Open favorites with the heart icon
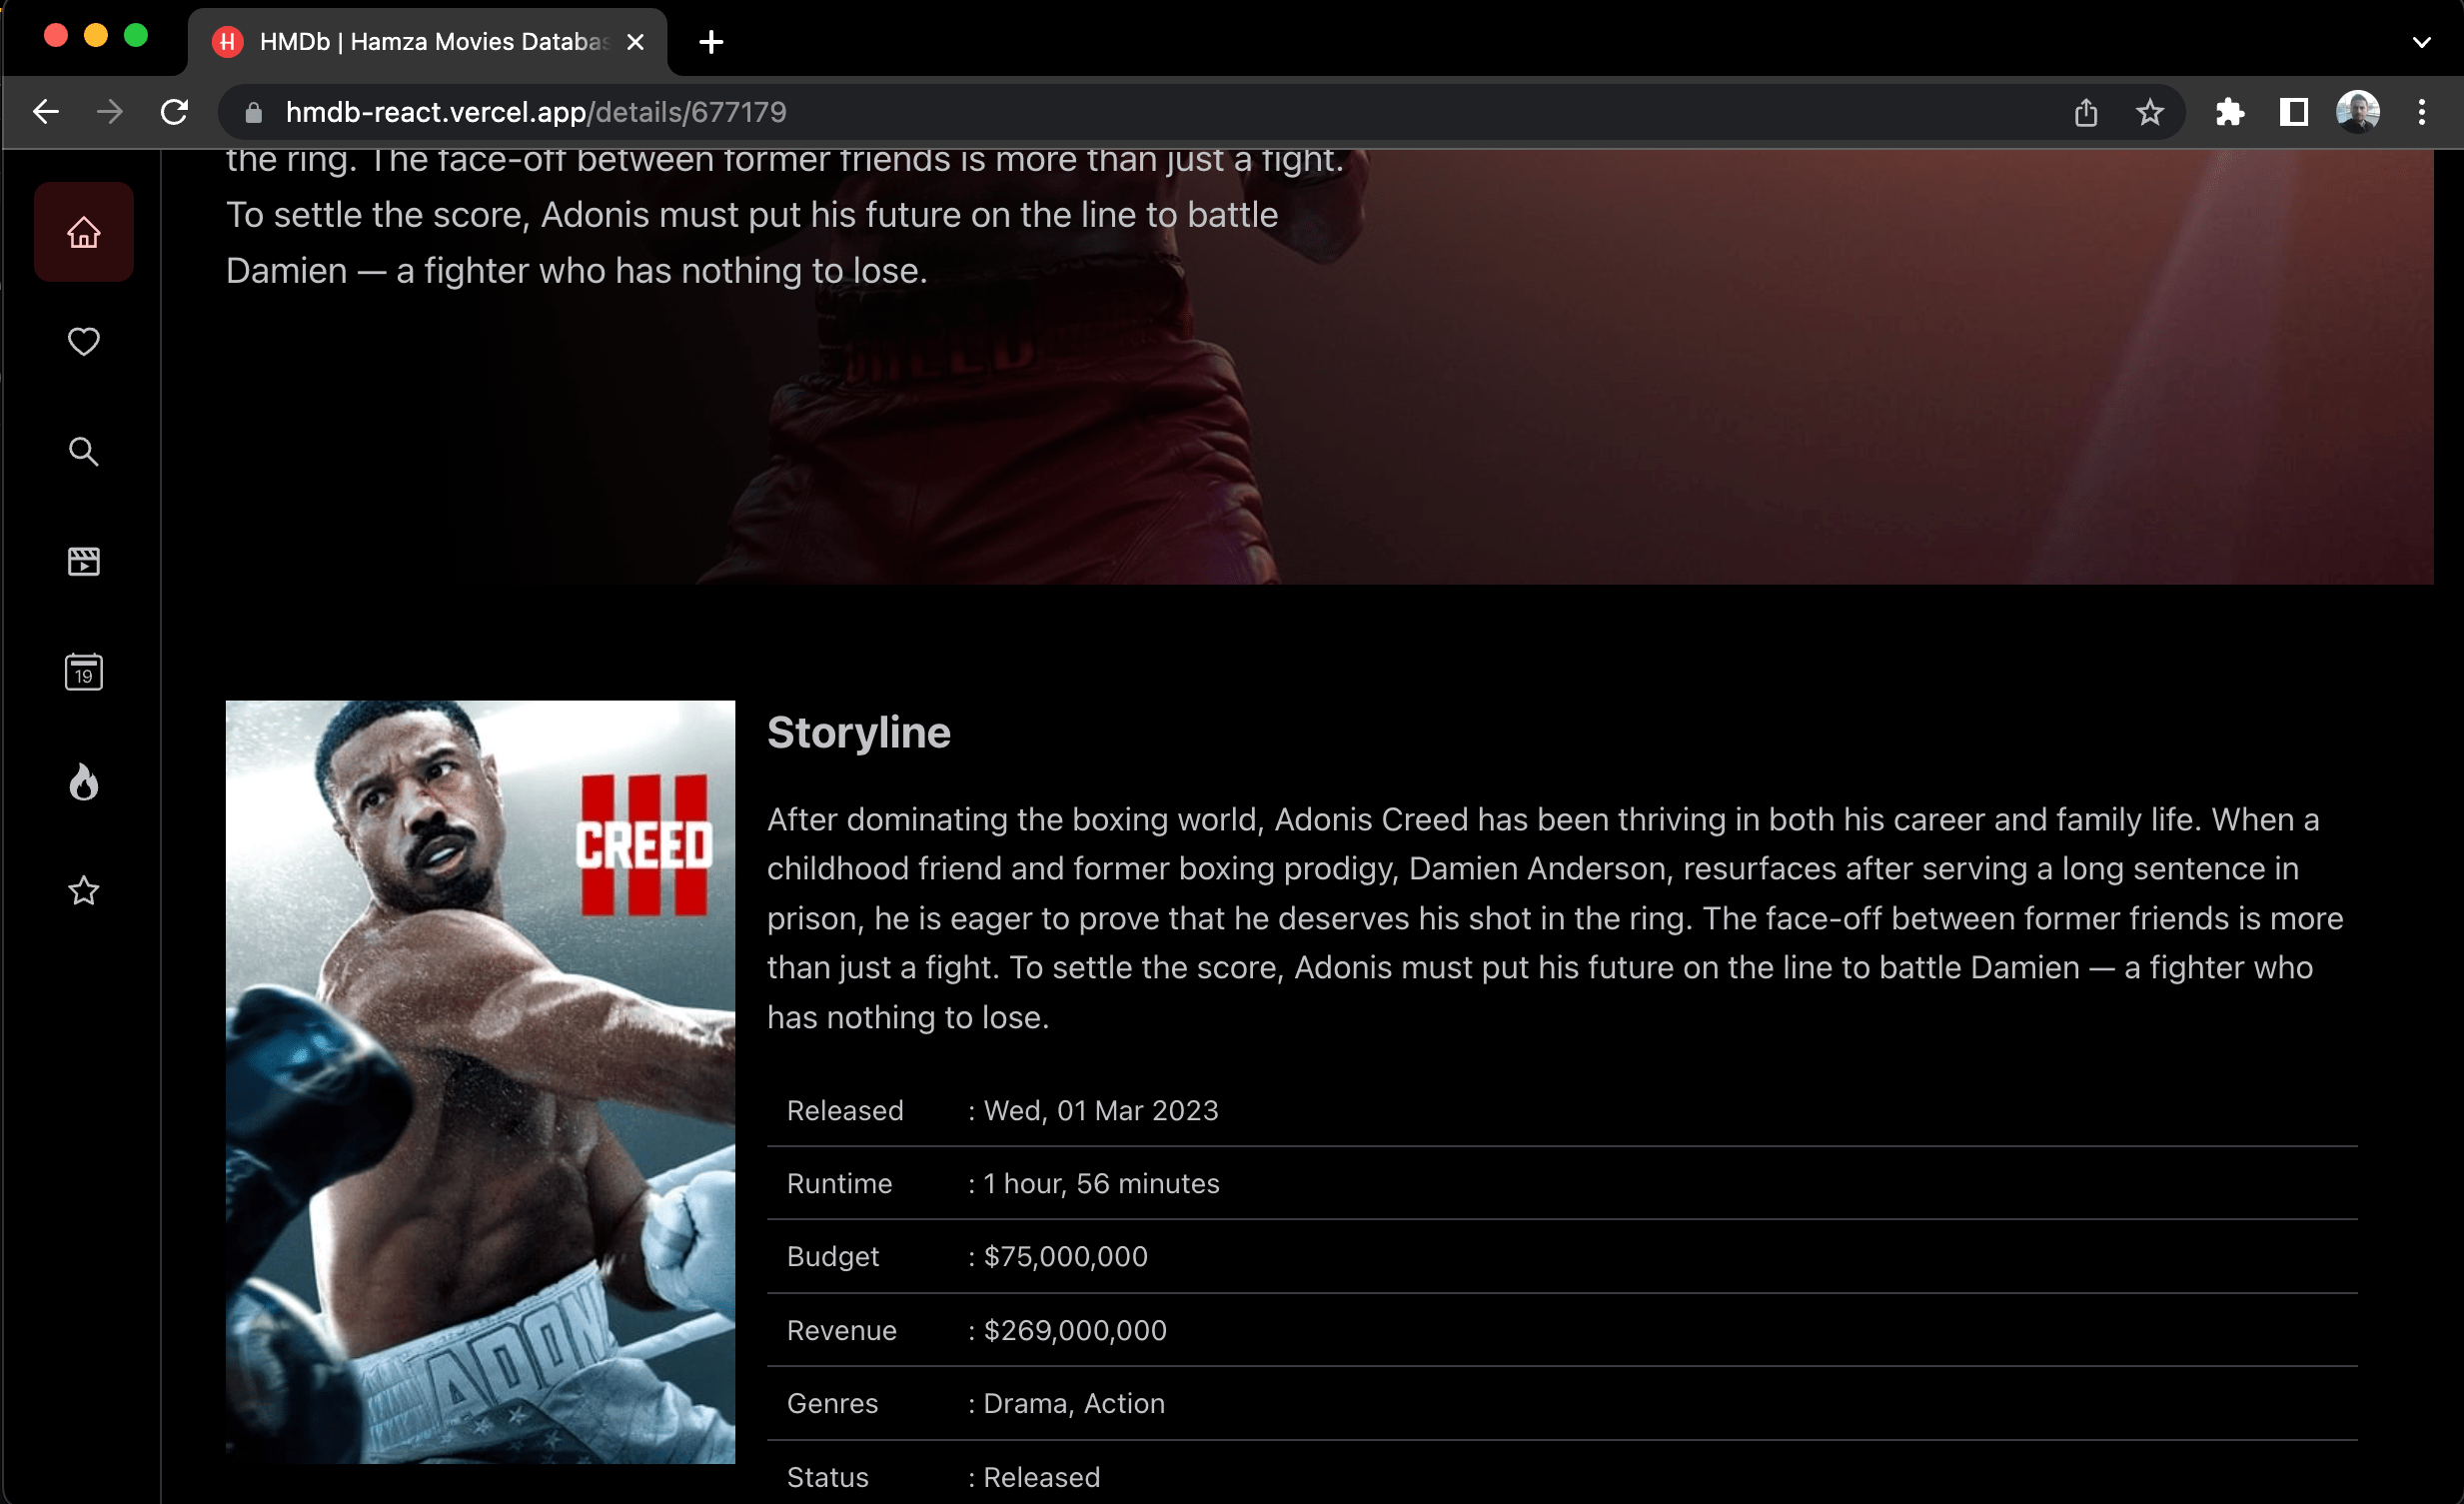The width and height of the screenshot is (2464, 1504). pyautogui.click(x=84, y=342)
